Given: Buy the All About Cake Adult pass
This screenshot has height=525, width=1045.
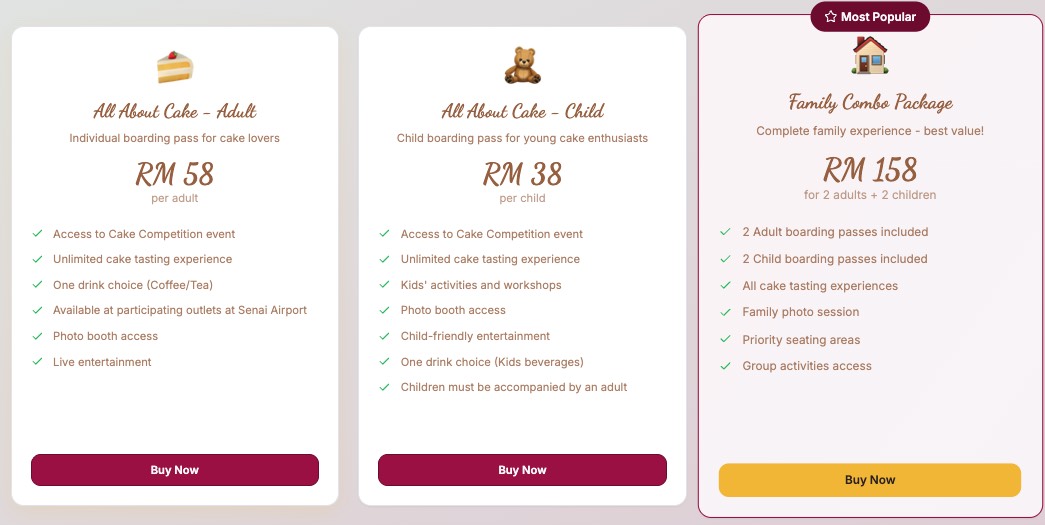Looking at the screenshot, I should (x=175, y=470).
